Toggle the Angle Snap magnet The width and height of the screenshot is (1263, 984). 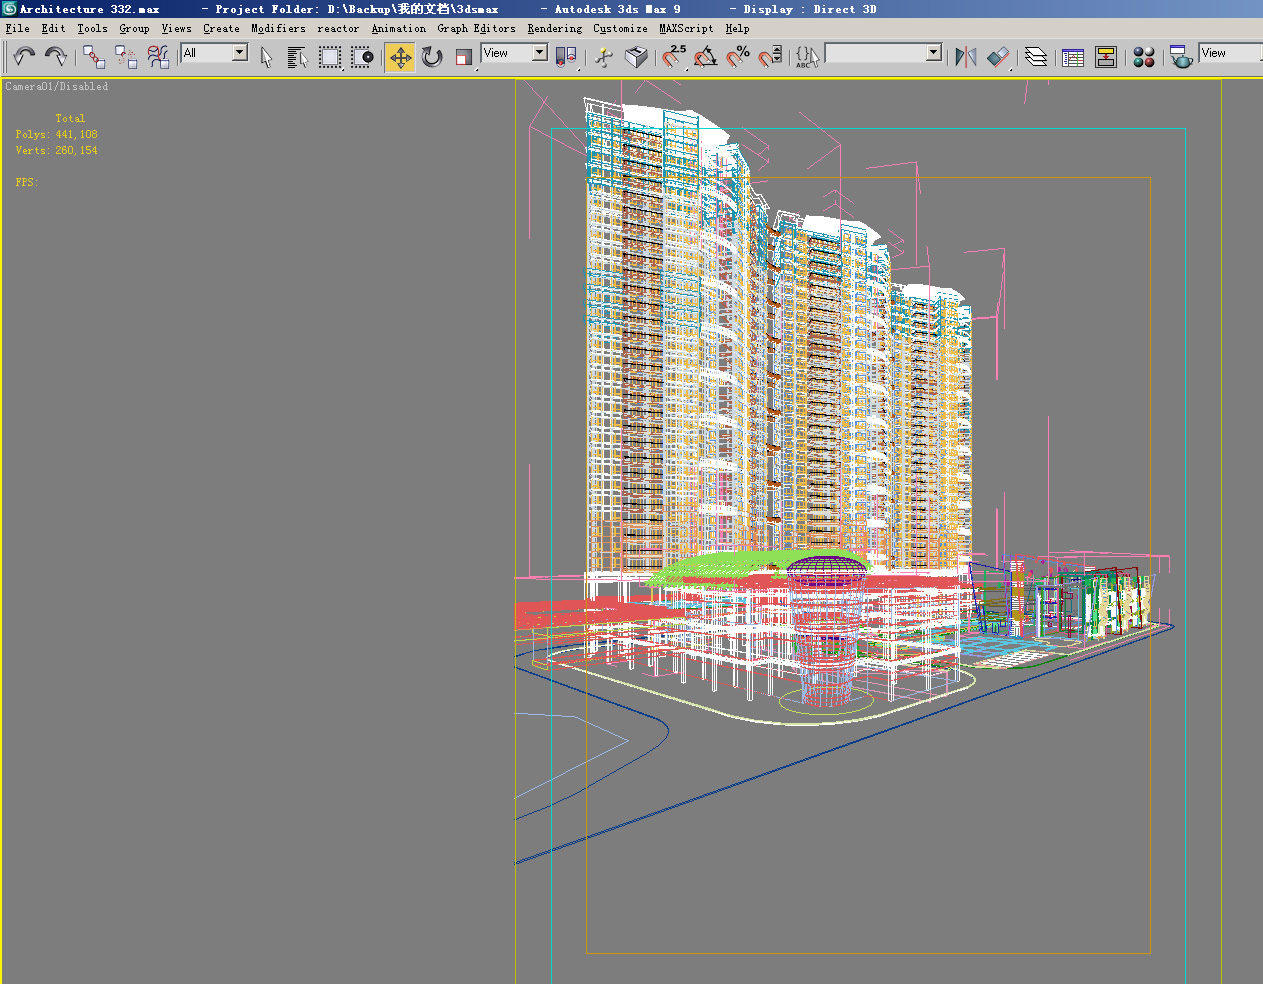coord(705,57)
